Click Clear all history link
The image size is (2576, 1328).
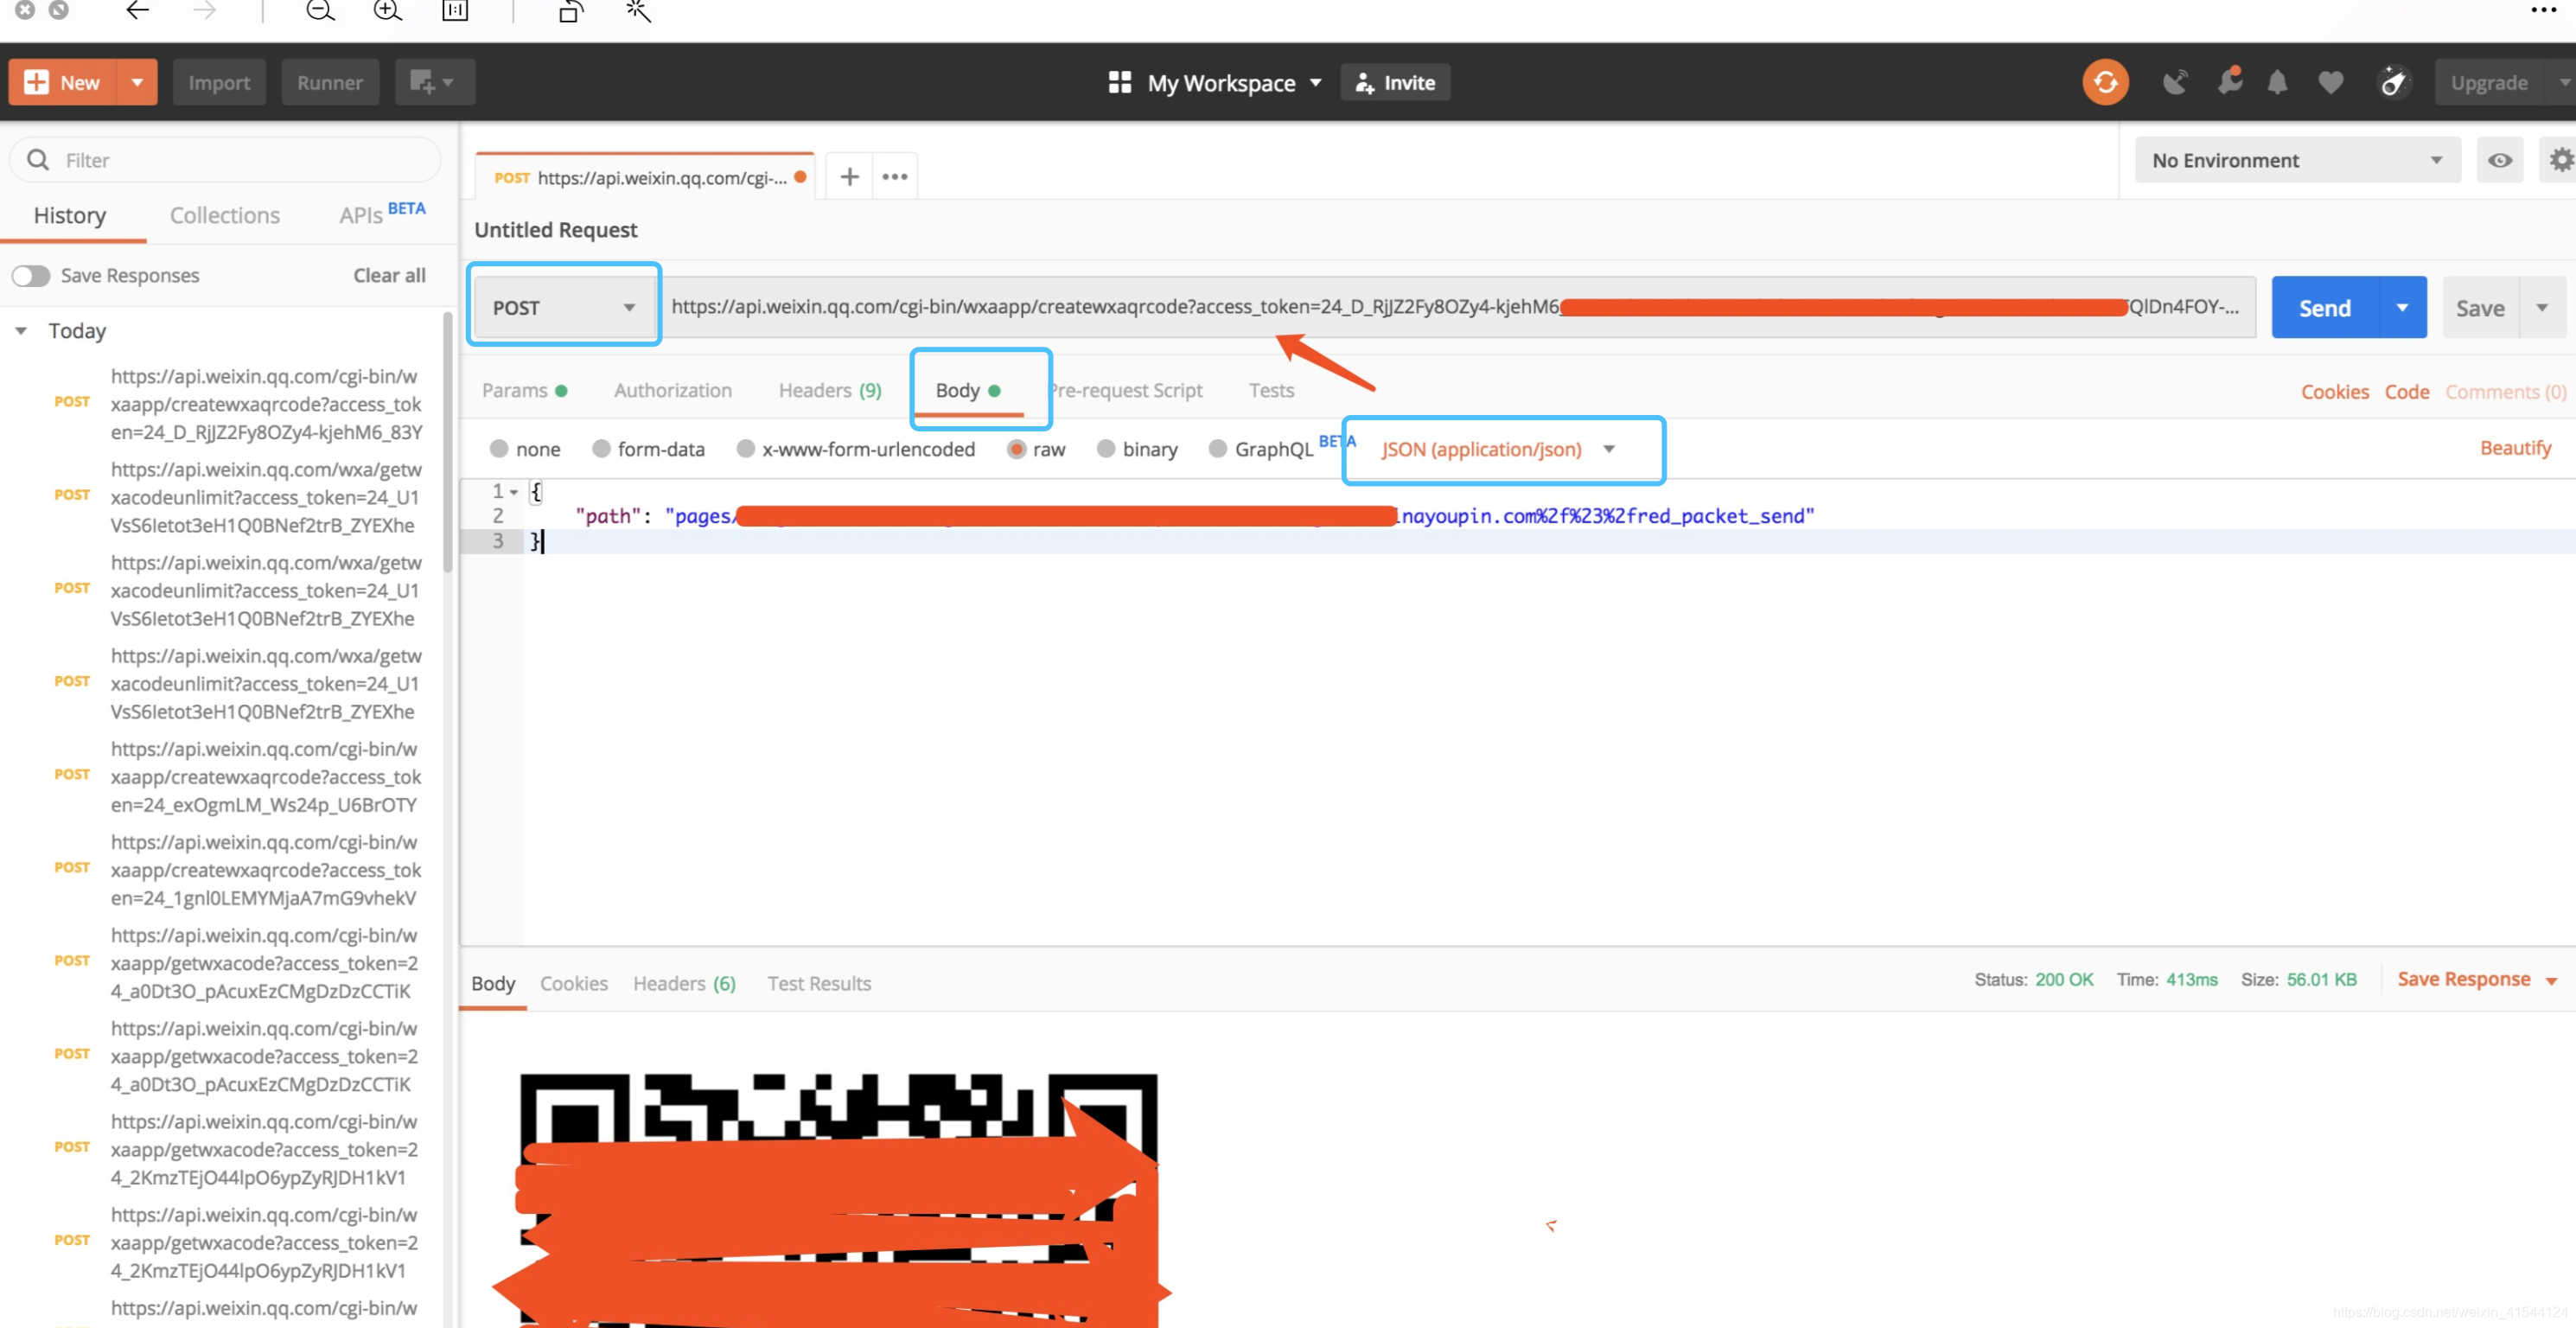click(389, 275)
